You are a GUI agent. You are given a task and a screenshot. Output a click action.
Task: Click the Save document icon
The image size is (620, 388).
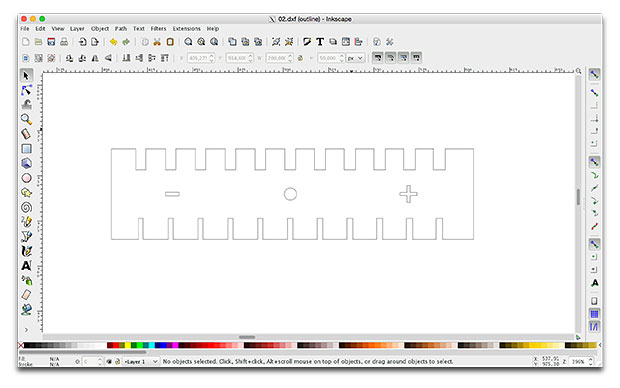click(51, 42)
